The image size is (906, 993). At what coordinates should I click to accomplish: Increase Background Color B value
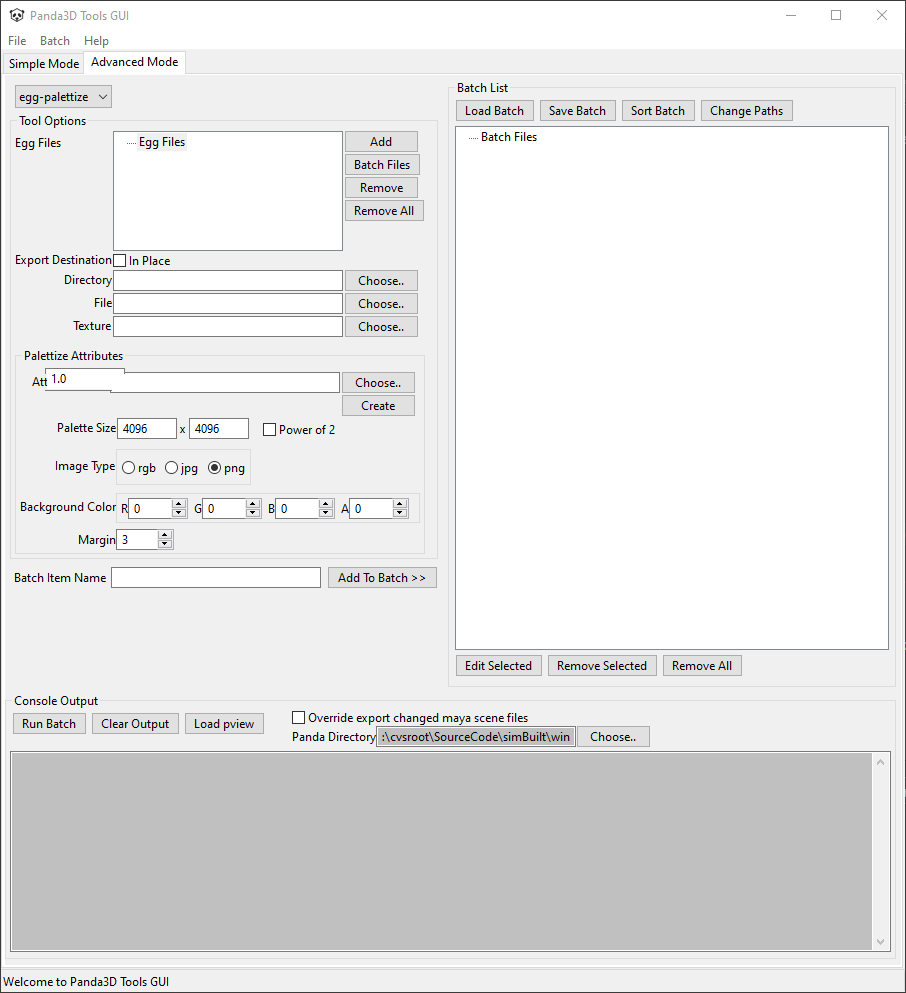pyautogui.click(x=326, y=504)
